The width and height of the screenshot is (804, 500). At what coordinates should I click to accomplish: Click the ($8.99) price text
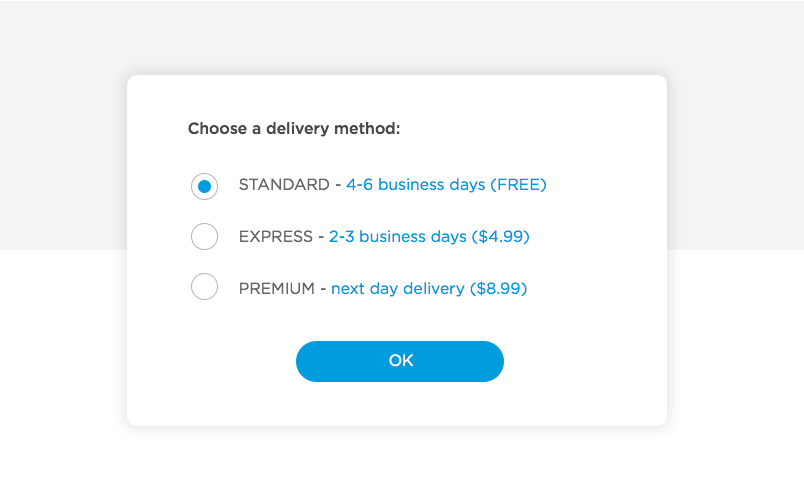(498, 288)
